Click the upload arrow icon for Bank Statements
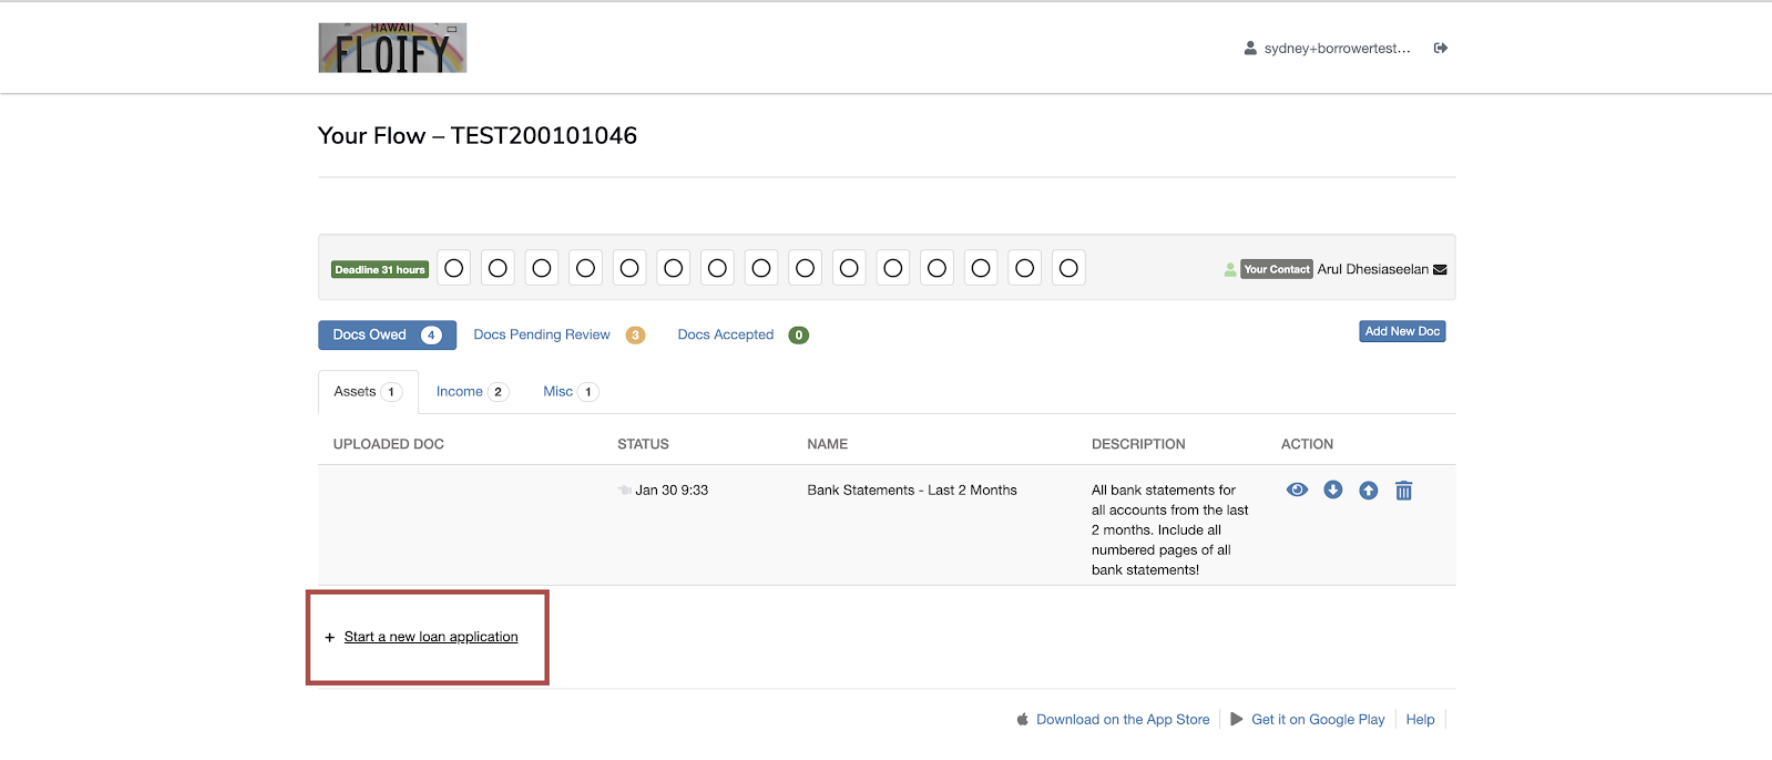Image resolution: width=1772 pixels, height=760 pixels. [1368, 490]
